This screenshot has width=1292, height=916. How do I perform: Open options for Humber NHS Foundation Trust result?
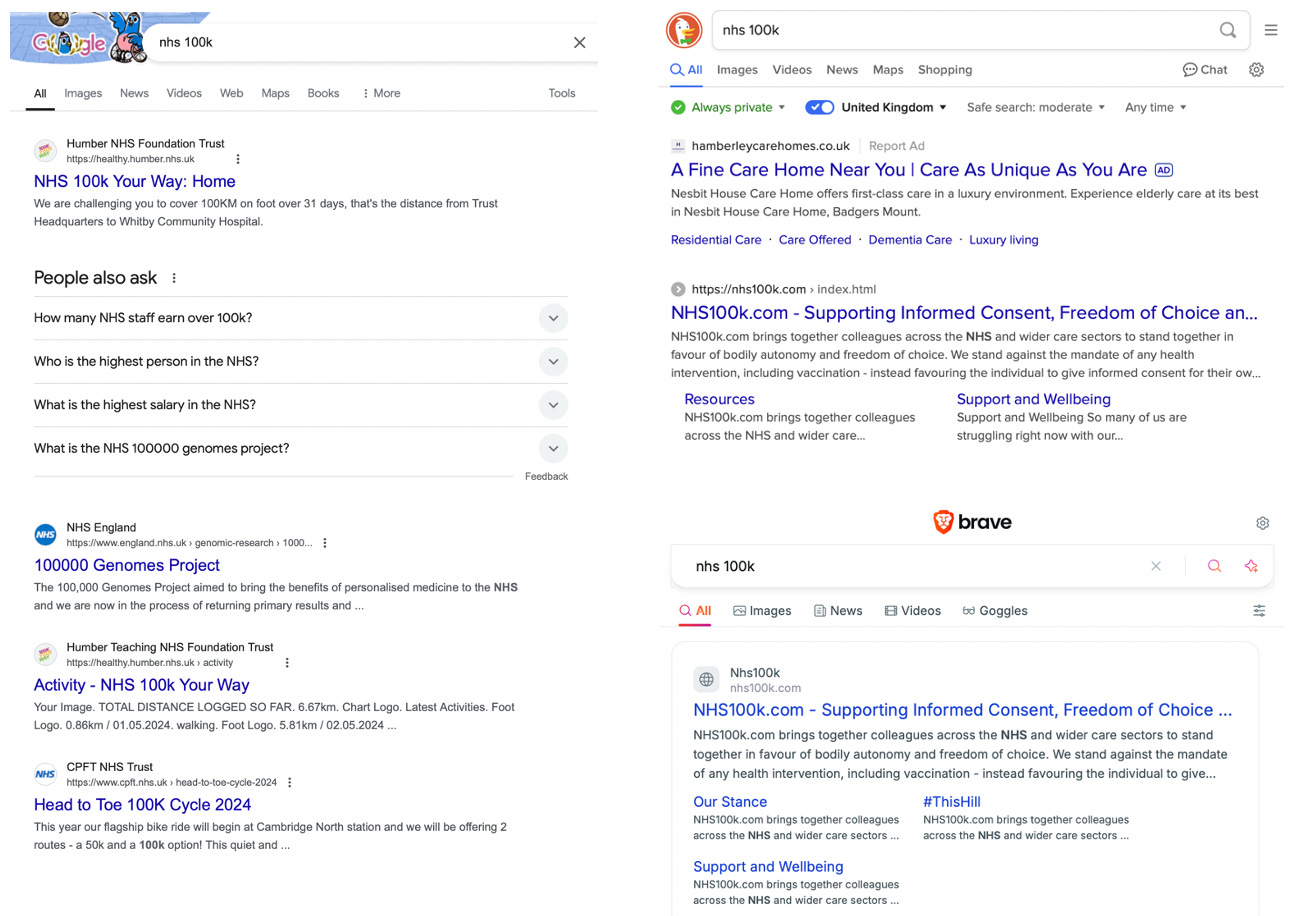238,159
